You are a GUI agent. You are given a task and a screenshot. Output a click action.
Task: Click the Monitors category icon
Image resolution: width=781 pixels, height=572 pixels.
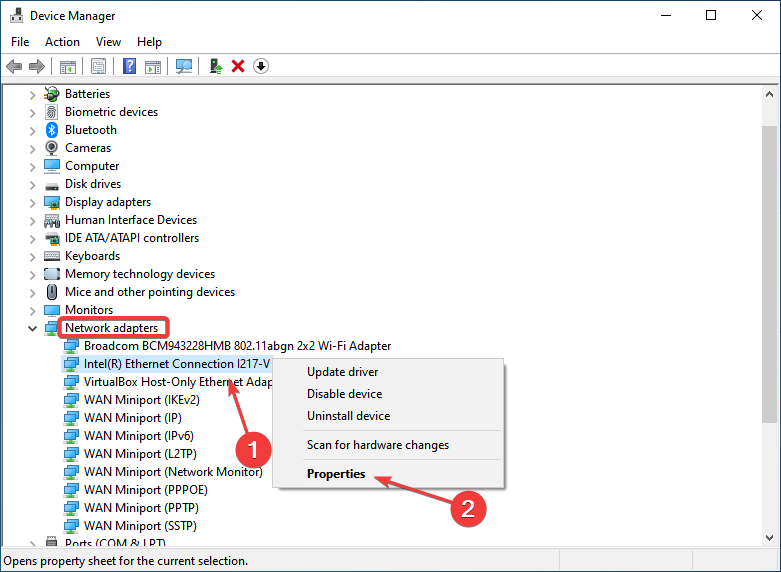[52, 310]
